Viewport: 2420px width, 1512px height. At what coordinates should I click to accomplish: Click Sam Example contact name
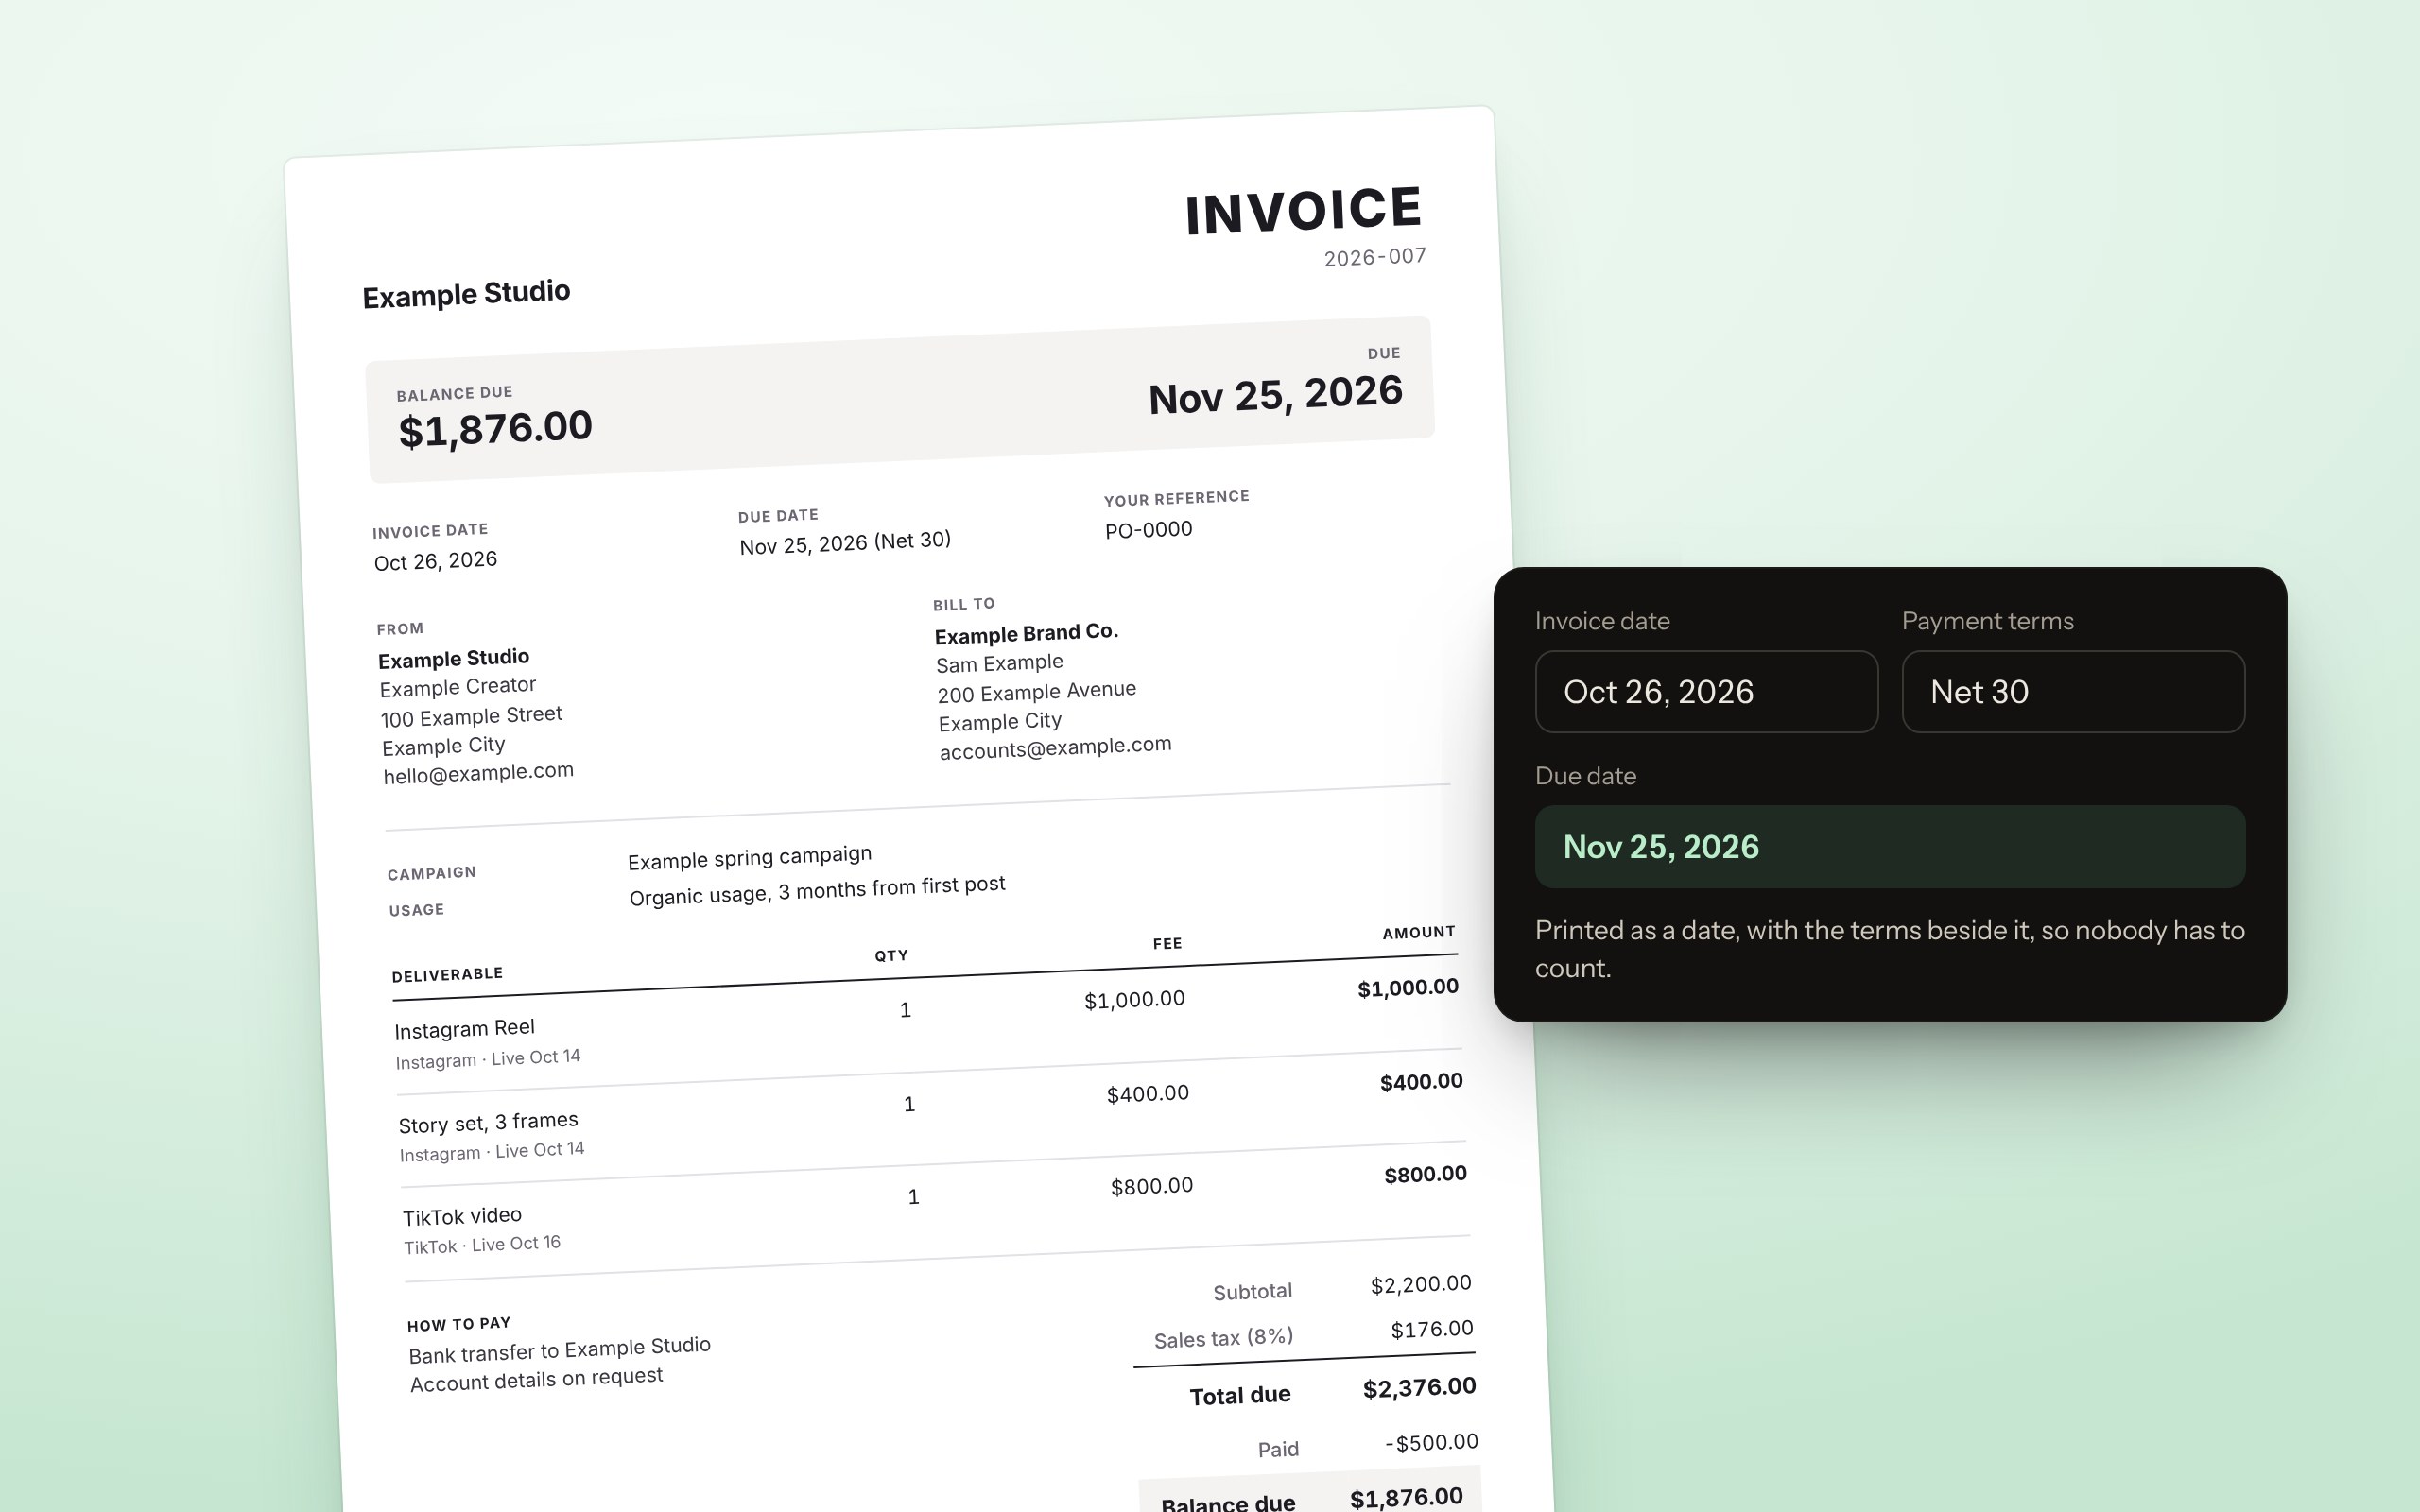999,663
